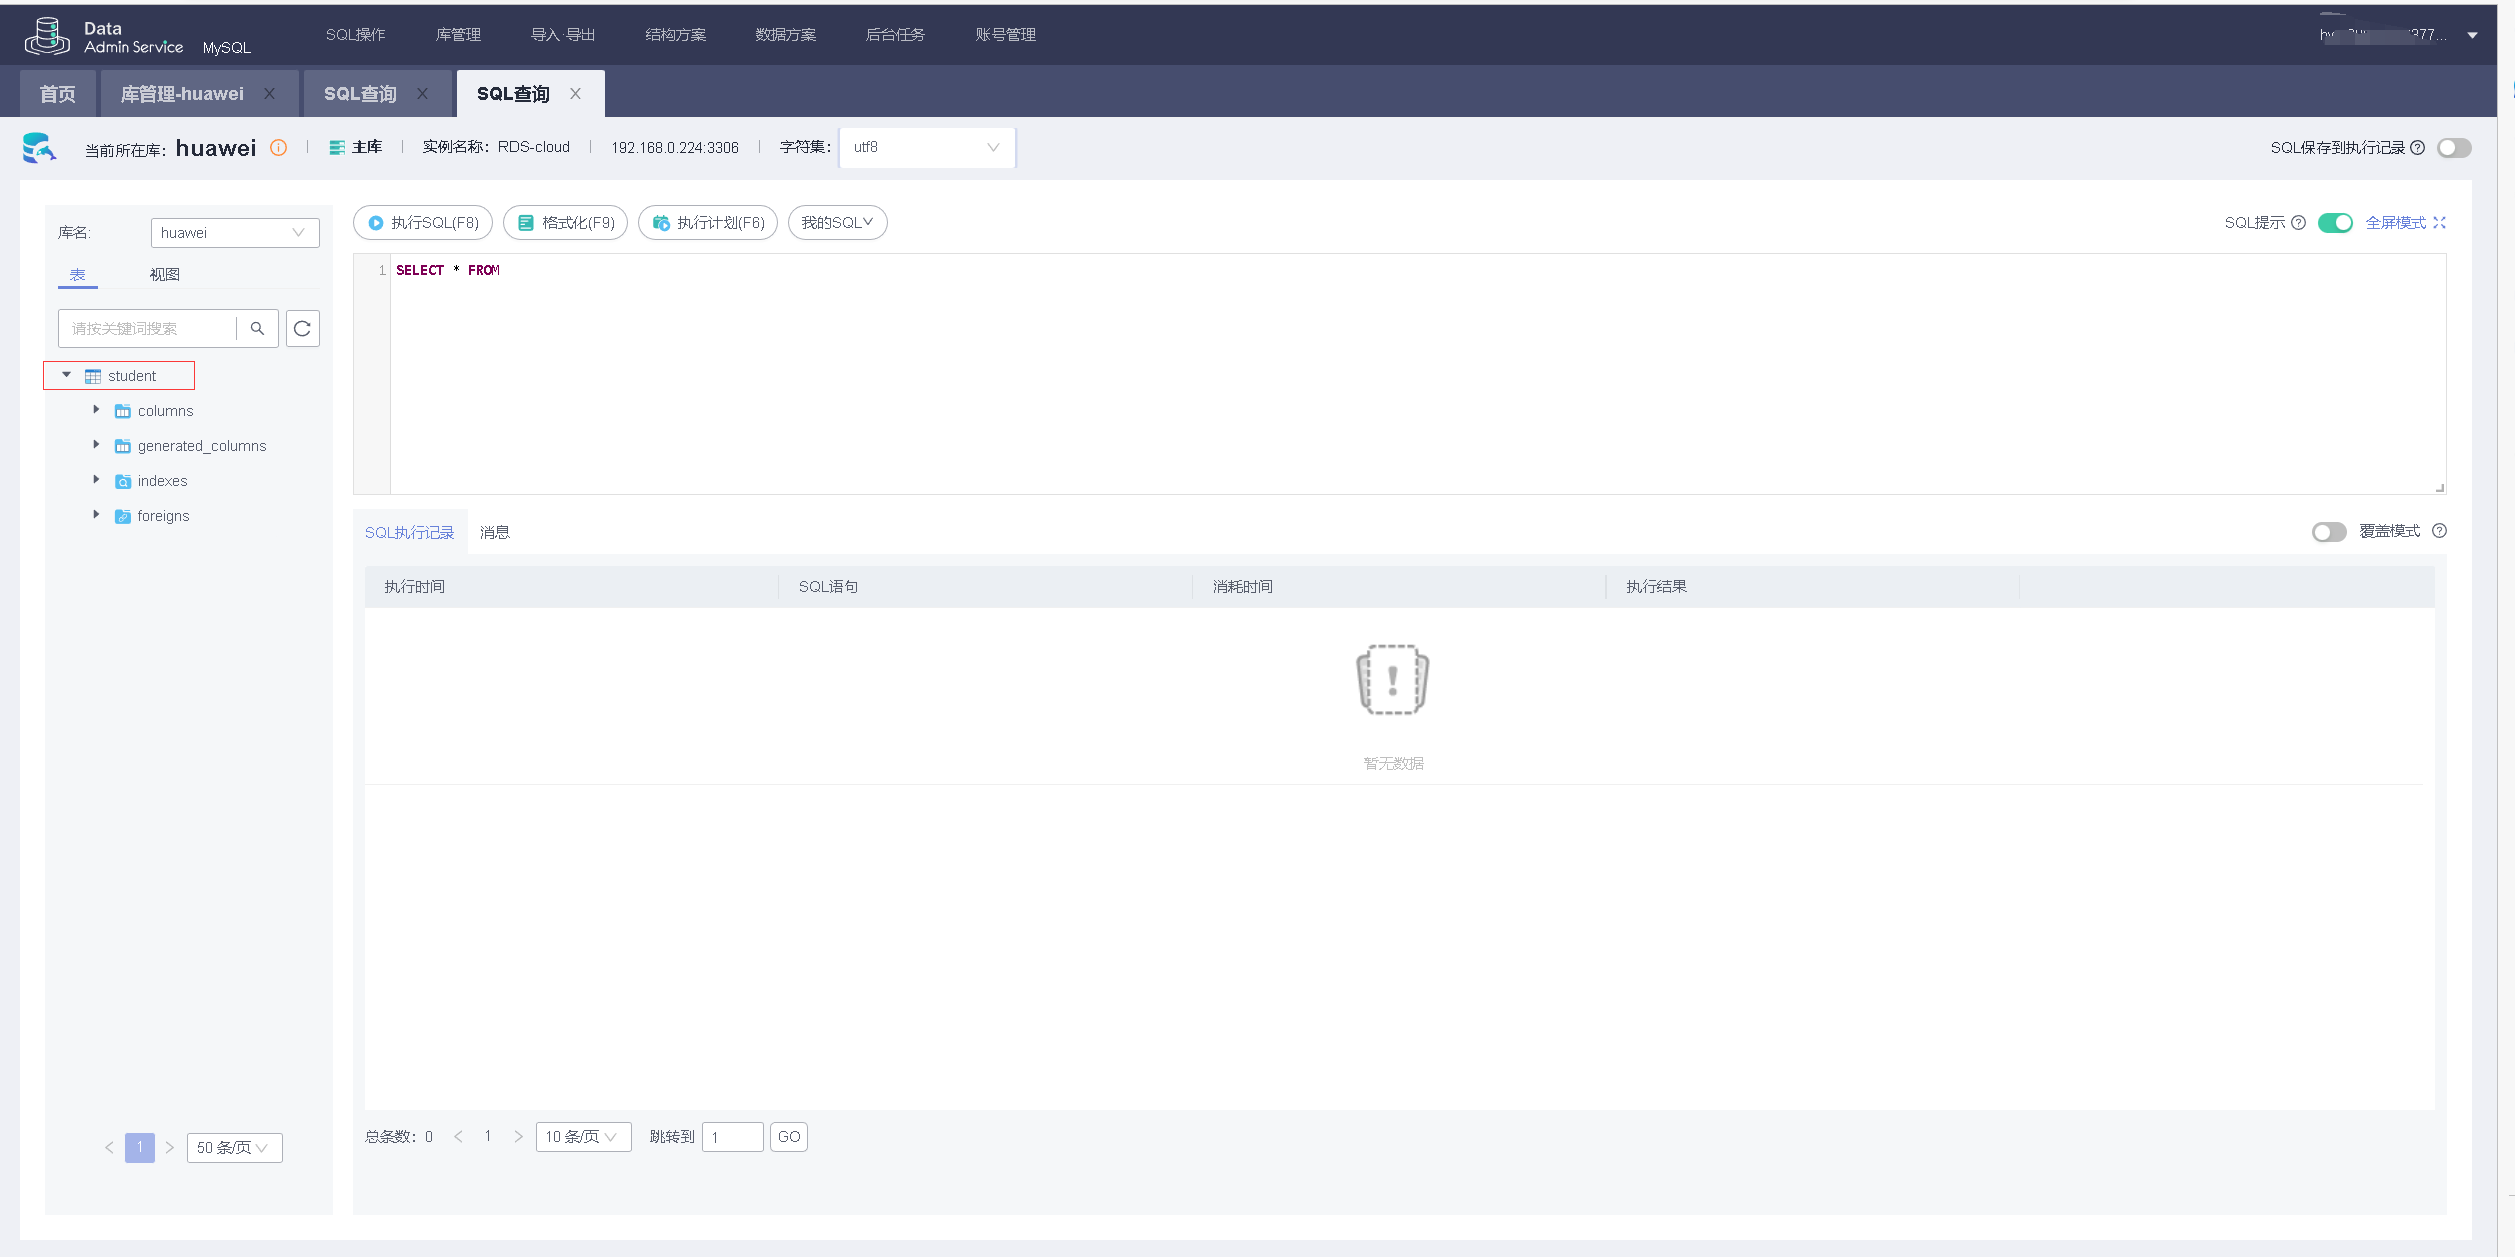Click 执行SQL(F8) button
The height and width of the screenshot is (1257, 2515).
(x=423, y=223)
